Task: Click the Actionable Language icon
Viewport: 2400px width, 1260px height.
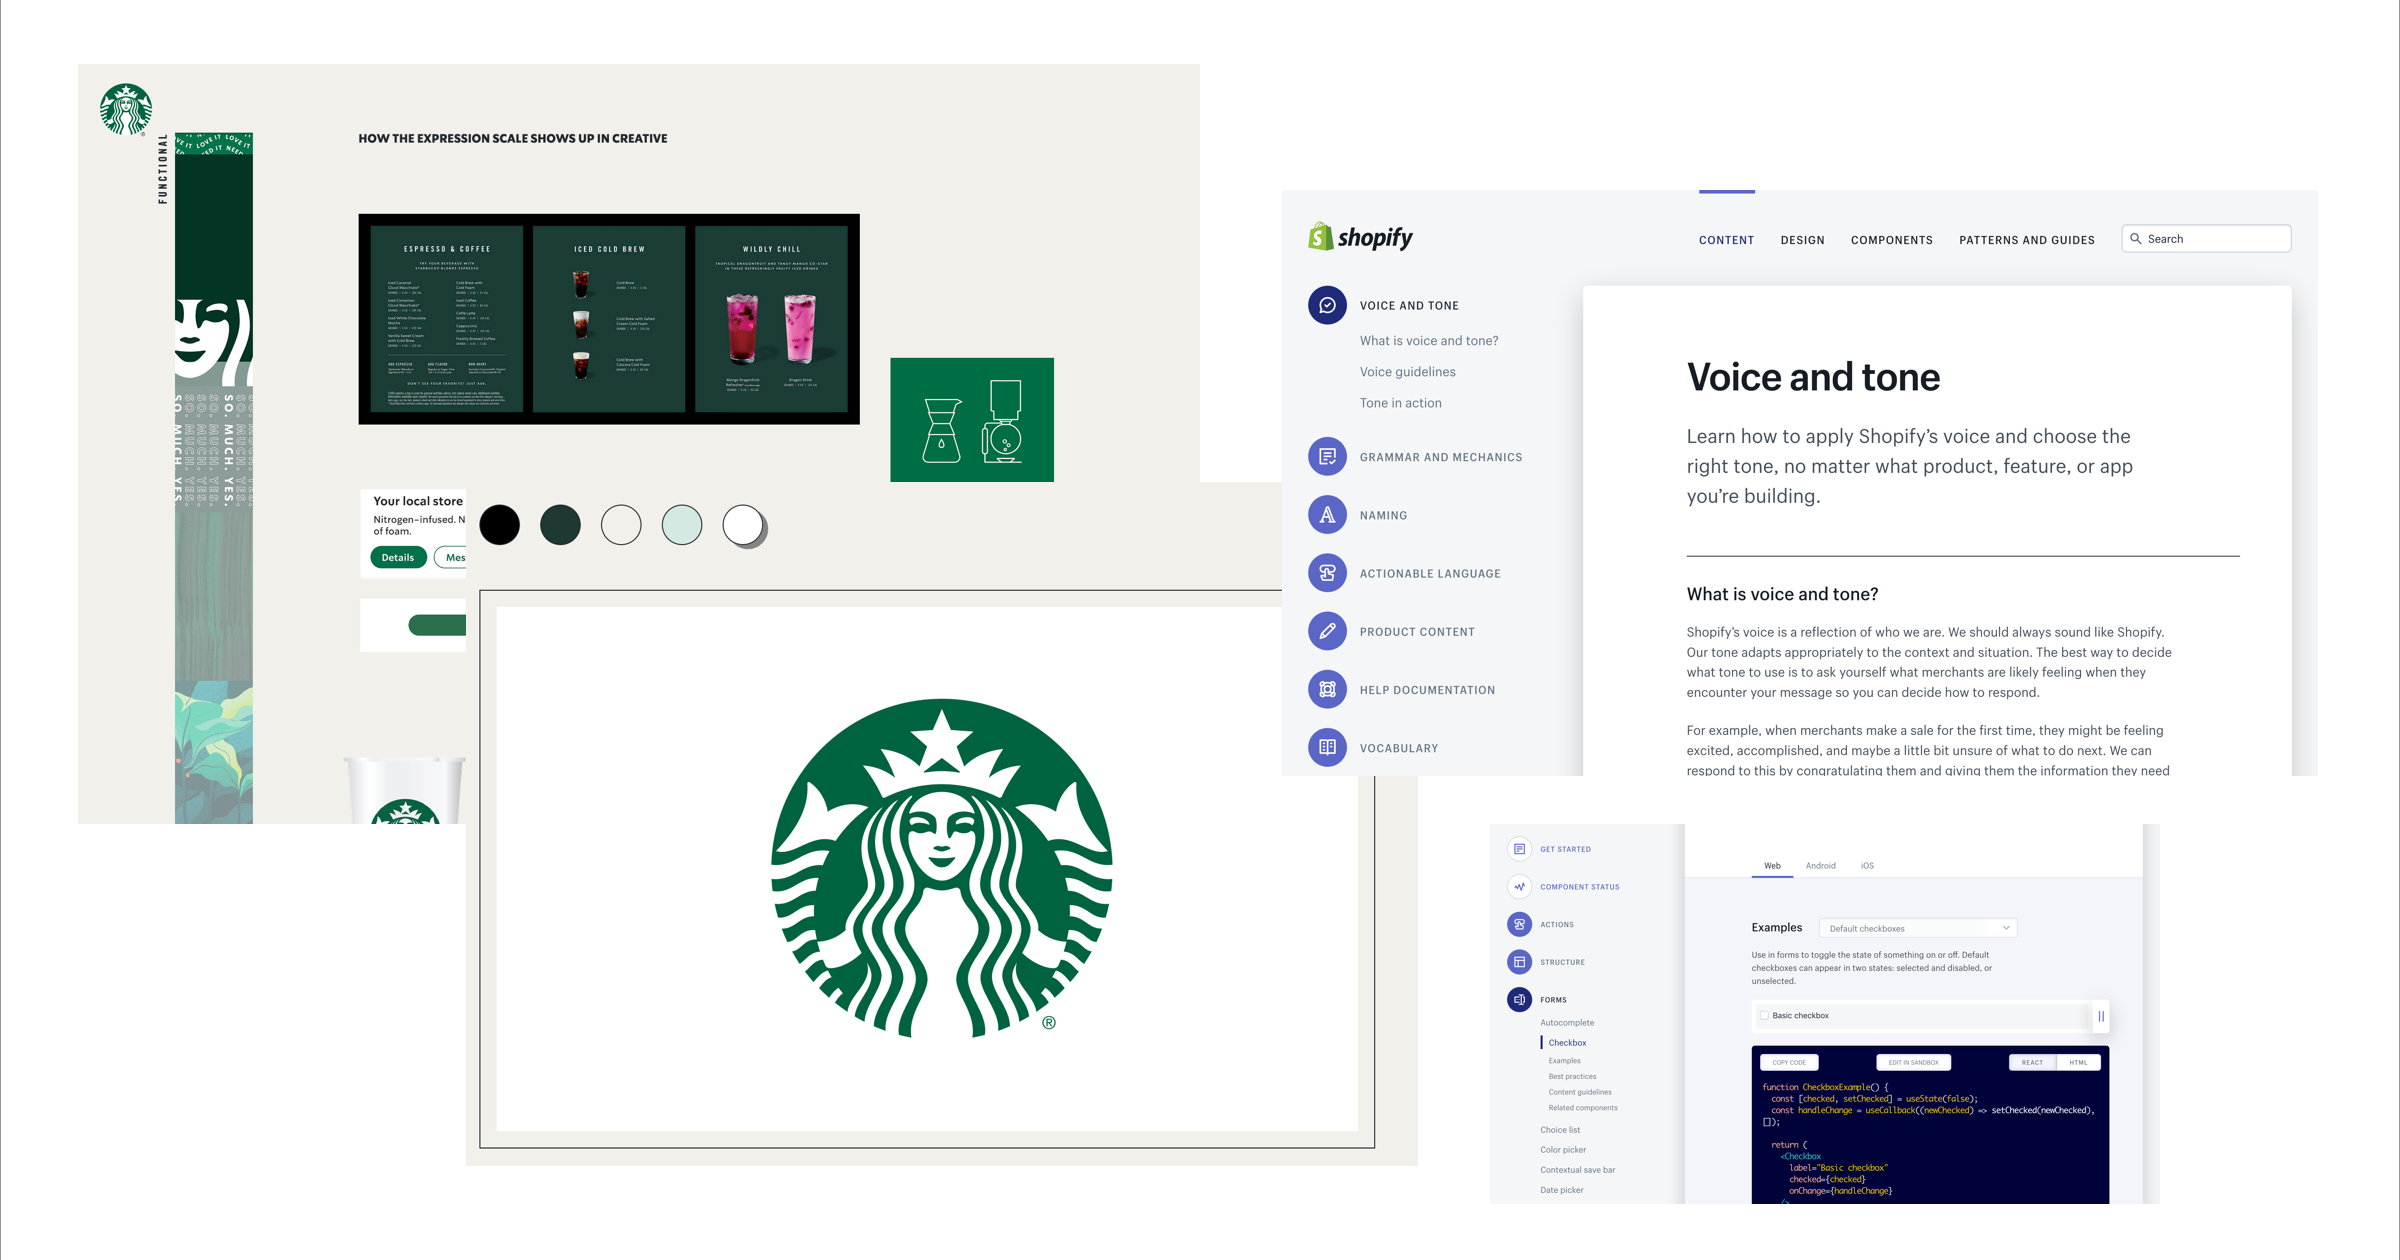Action: (x=1327, y=571)
